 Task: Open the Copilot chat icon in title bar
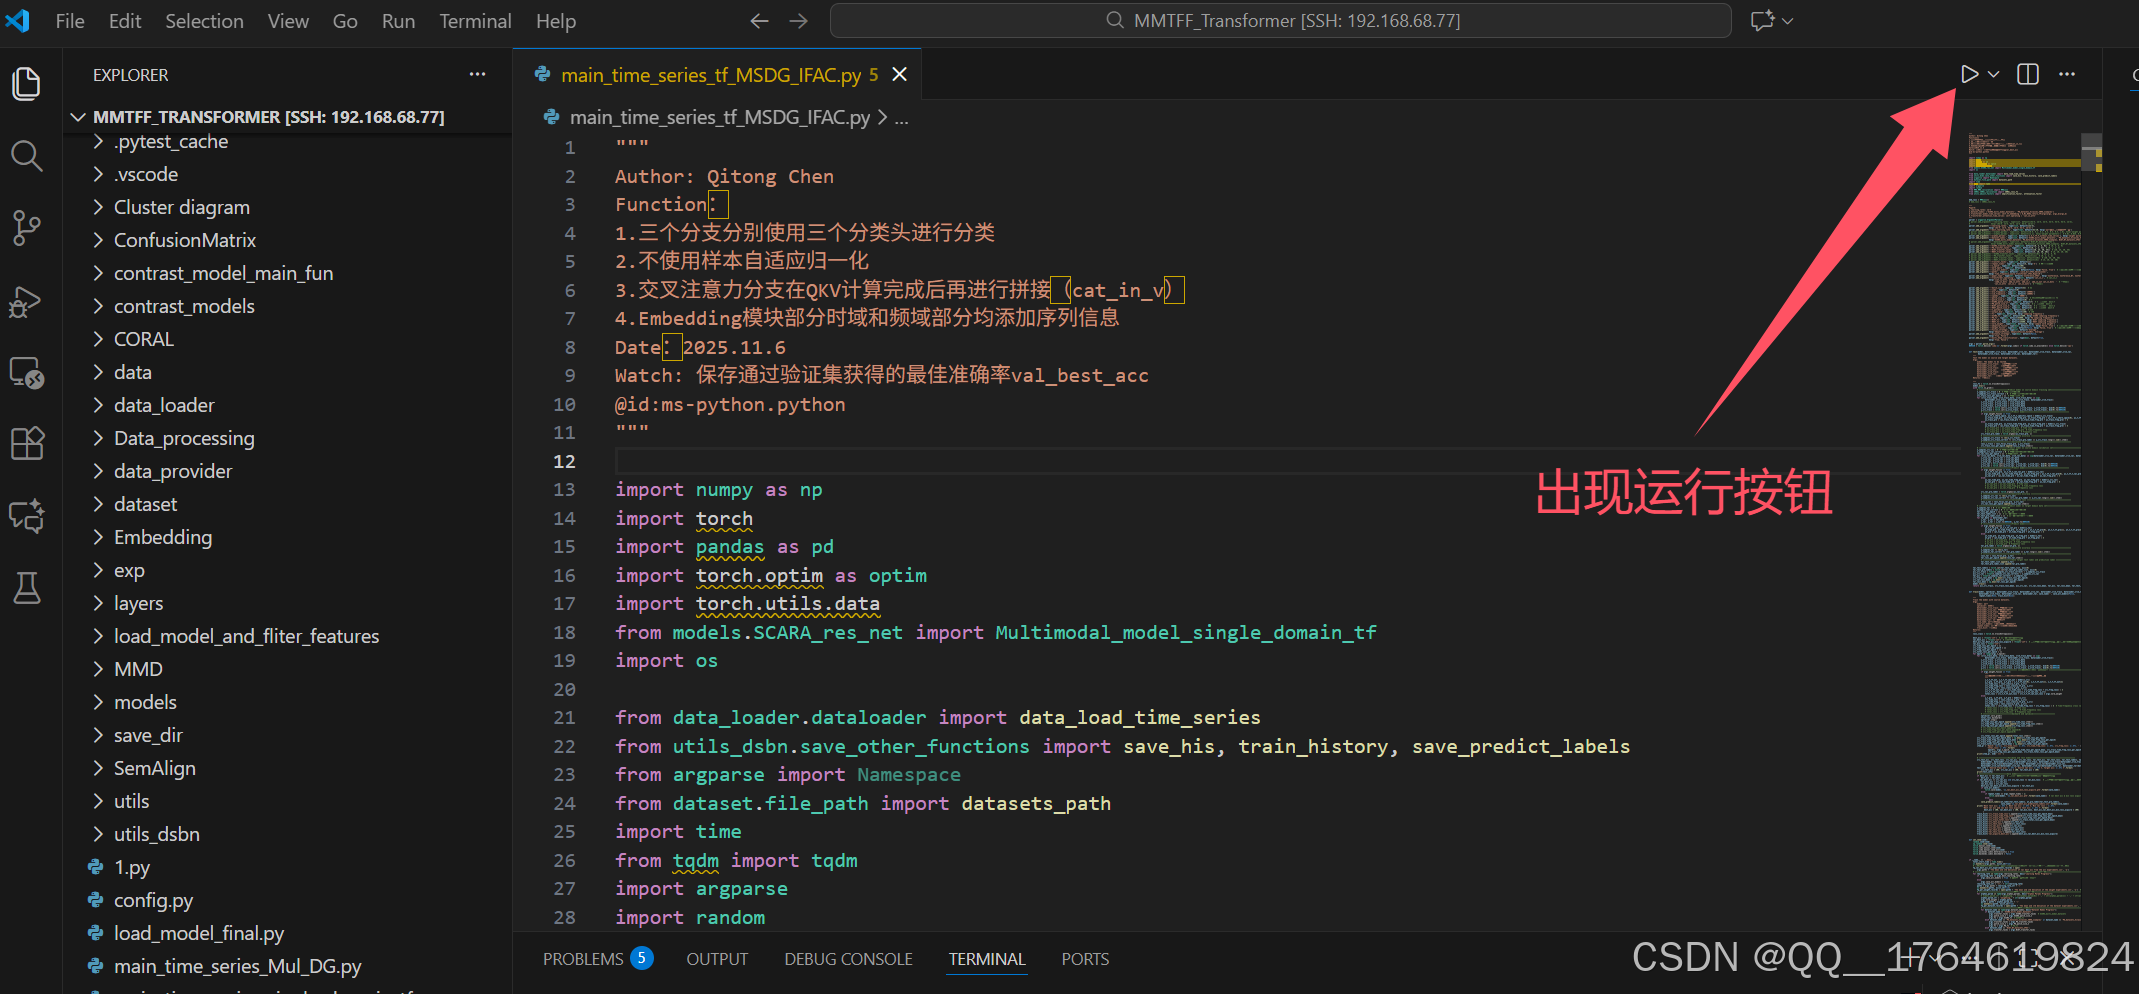click(1762, 21)
